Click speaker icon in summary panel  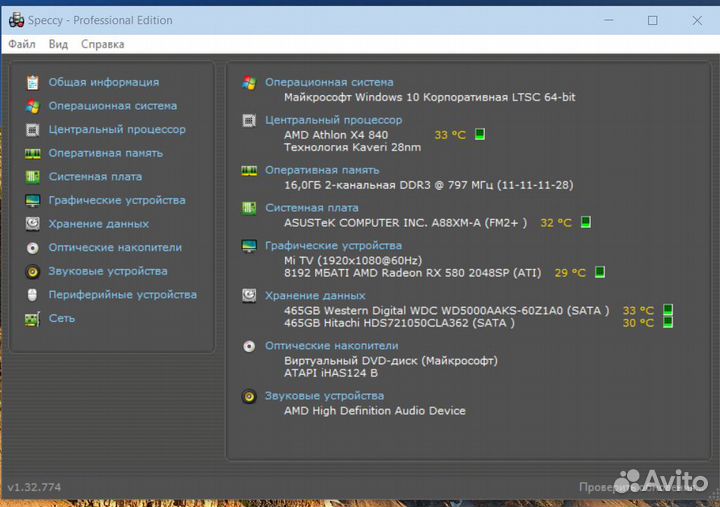click(x=249, y=396)
